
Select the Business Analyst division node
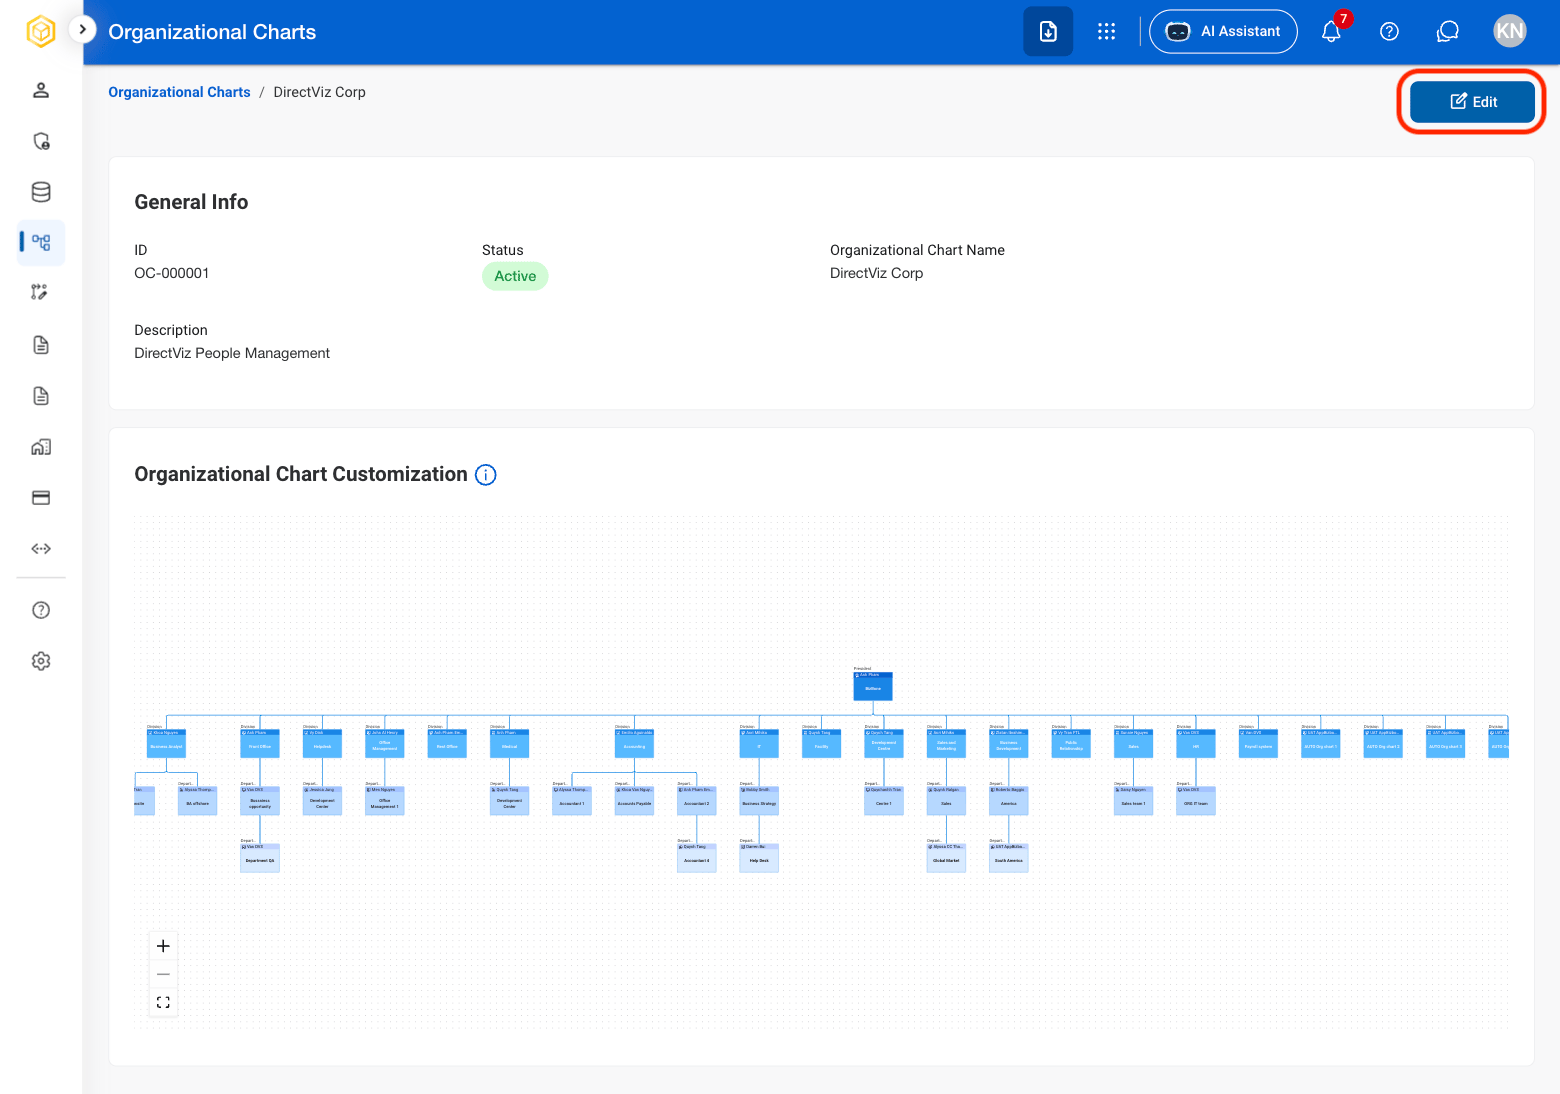(x=166, y=743)
